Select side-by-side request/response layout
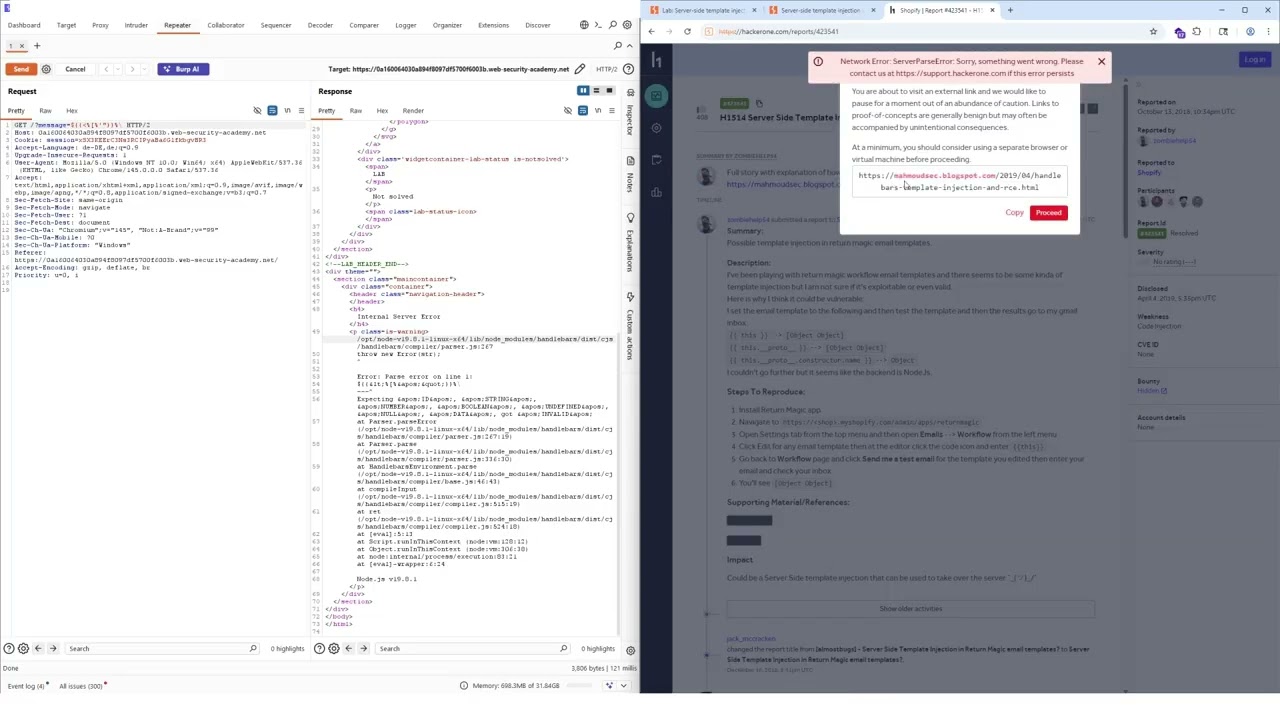Screen dimensions: 1280x720 (583, 91)
